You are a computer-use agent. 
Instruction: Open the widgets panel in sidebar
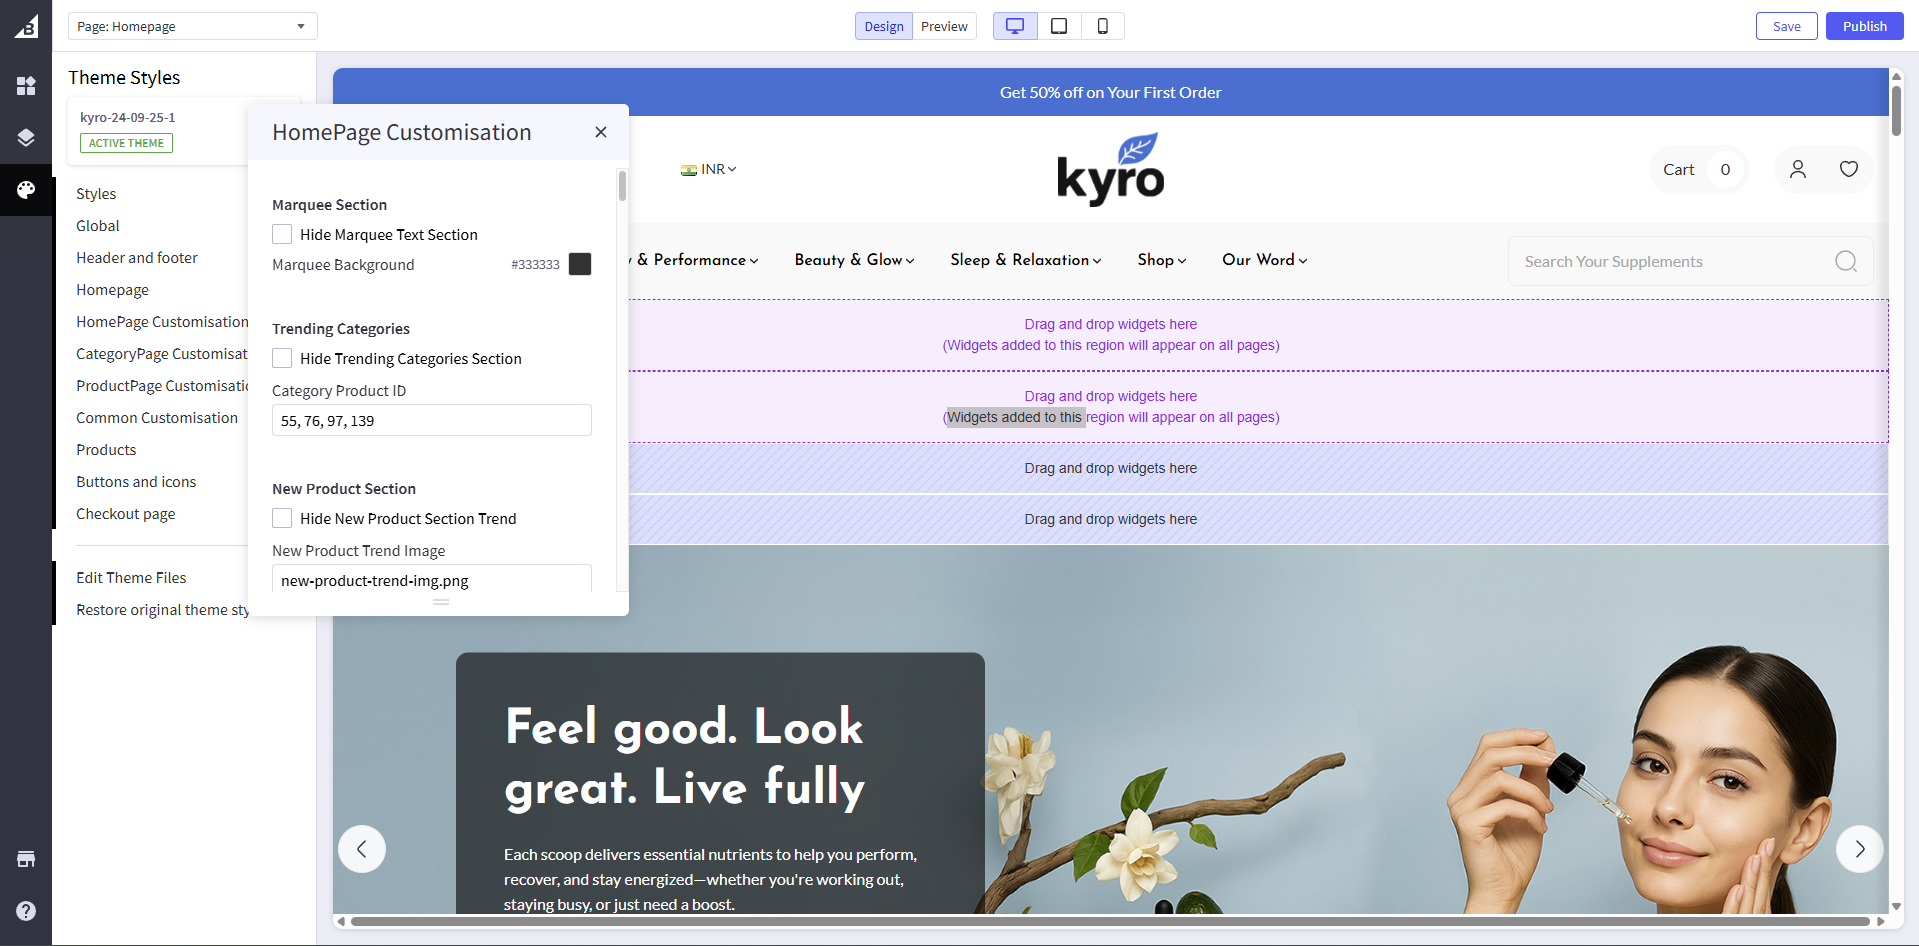[x=26, y=86]
